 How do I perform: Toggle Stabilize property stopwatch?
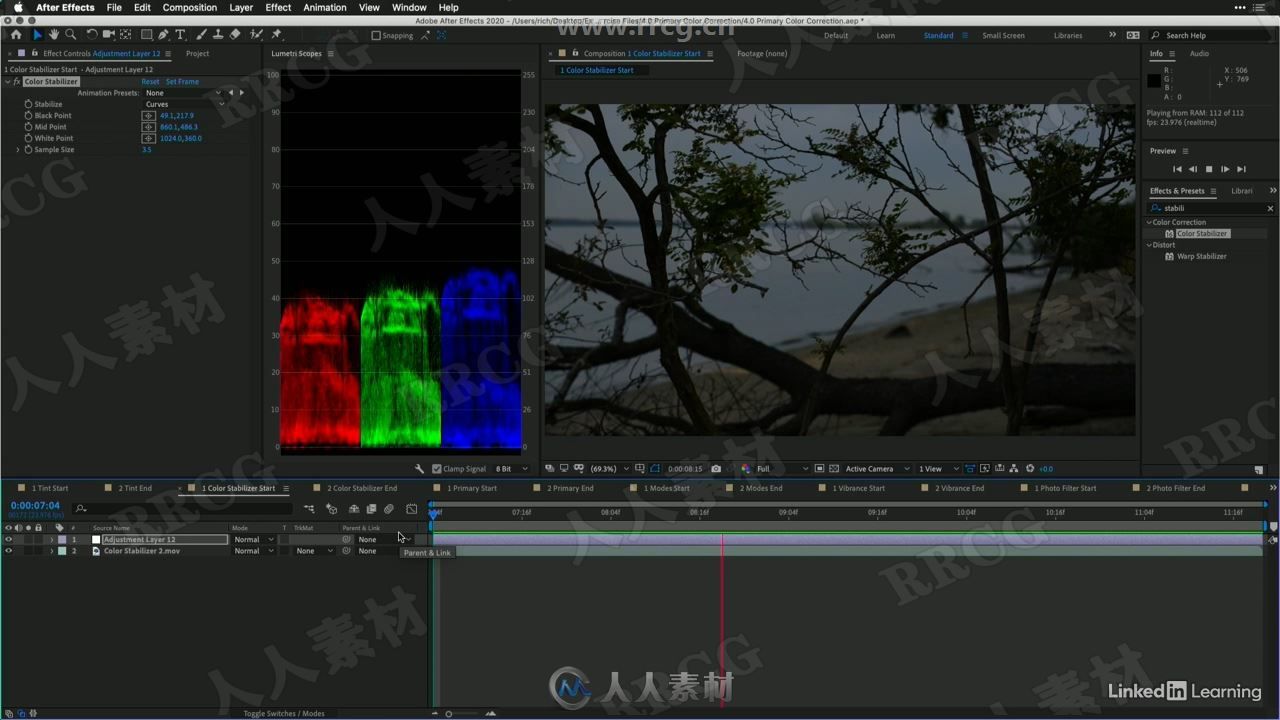pos(28,104)
